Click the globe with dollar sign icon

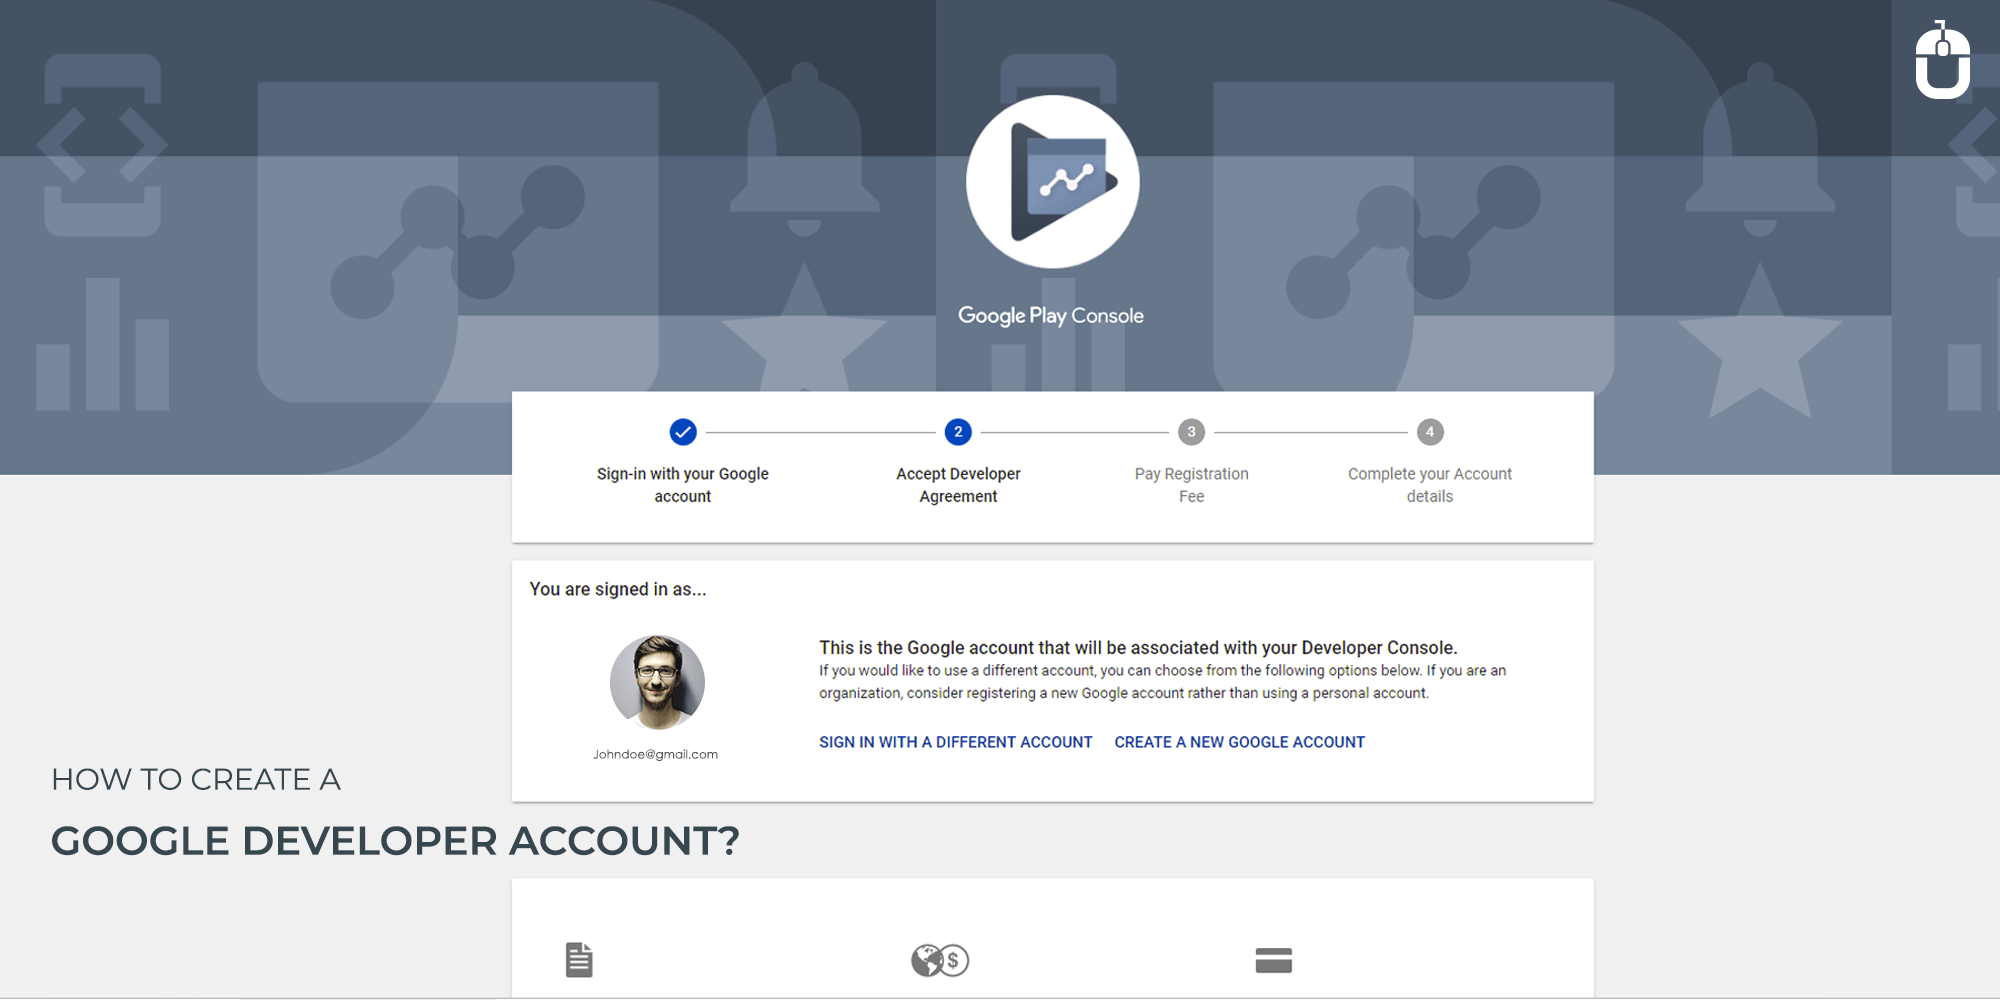[940, 960]
